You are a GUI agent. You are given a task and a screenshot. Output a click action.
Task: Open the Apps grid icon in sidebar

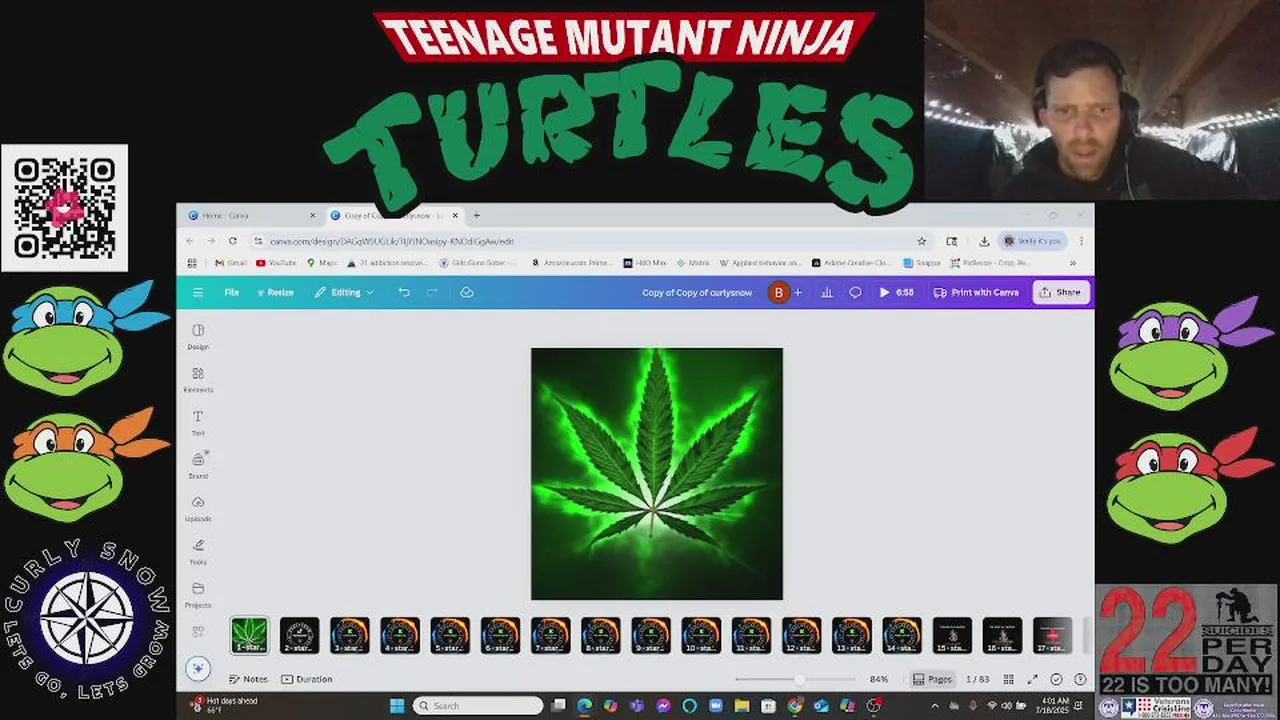pos(198,631)
